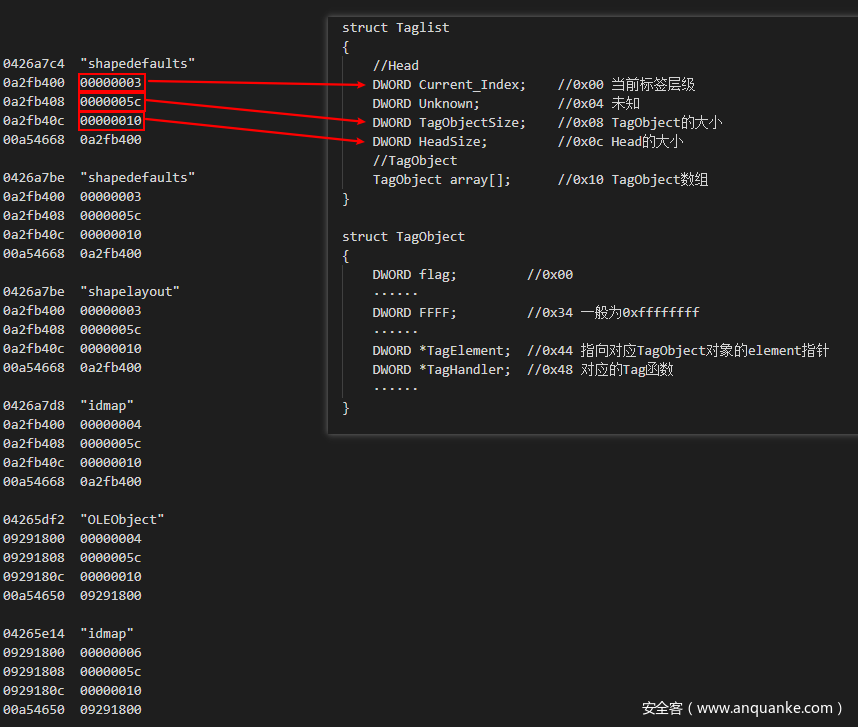The height and width of the screenshot is (727, 858).
Task: Click the //Head comment line
Action: tap(395, 65)
